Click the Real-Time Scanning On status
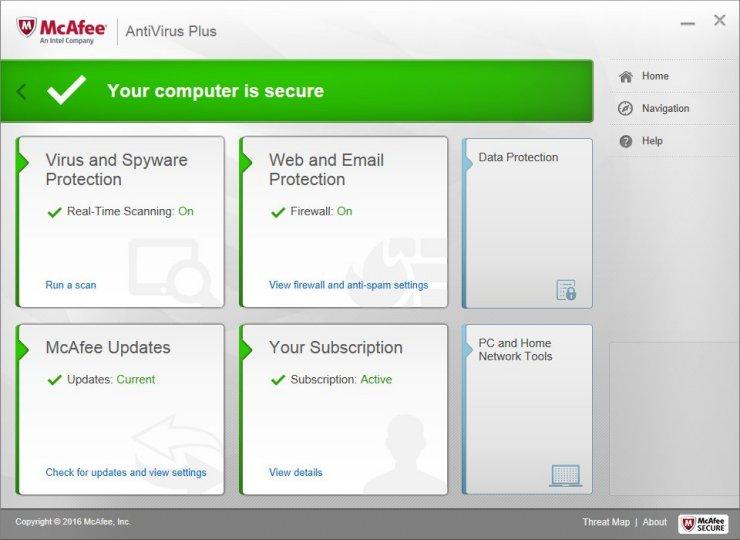The image size is (740, 540). click(x=185, y=212)
